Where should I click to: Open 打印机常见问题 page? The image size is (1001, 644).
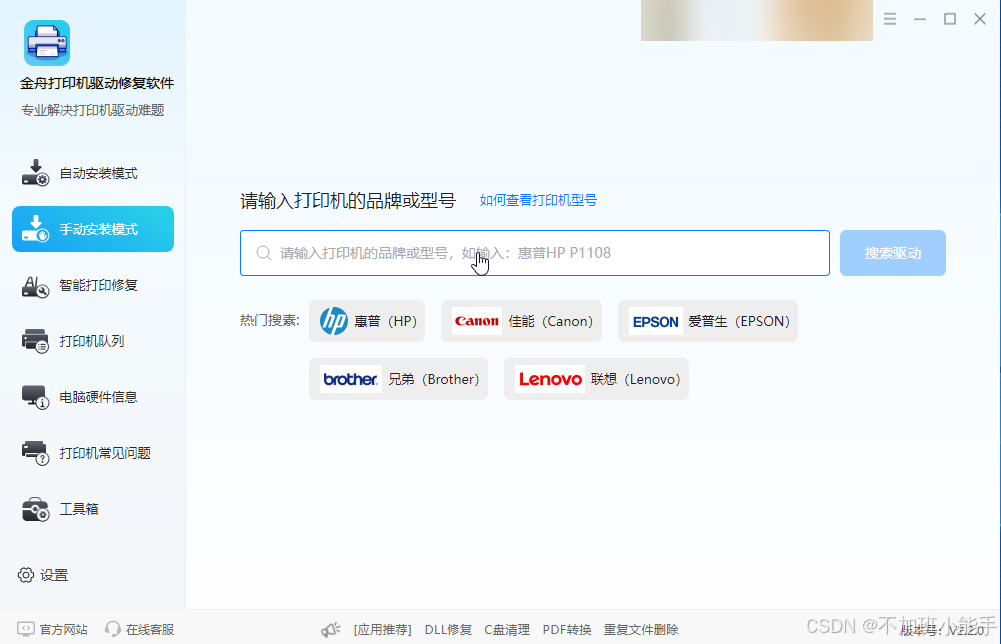click(x=93, y=453)
